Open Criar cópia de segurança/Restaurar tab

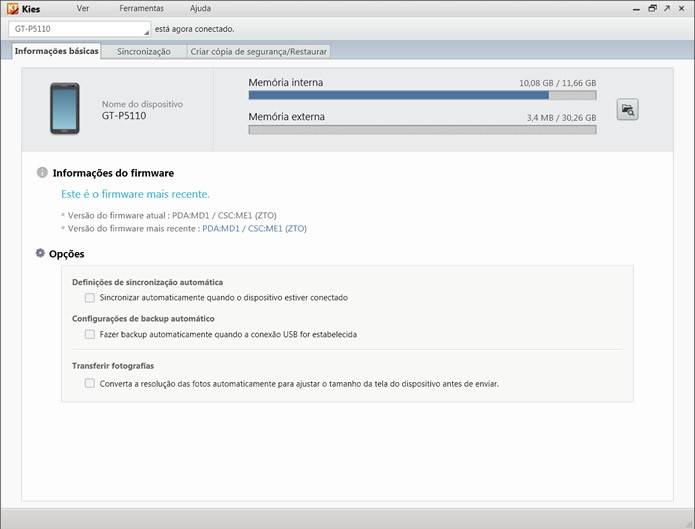pyautogui.click(x=258, y=51)
